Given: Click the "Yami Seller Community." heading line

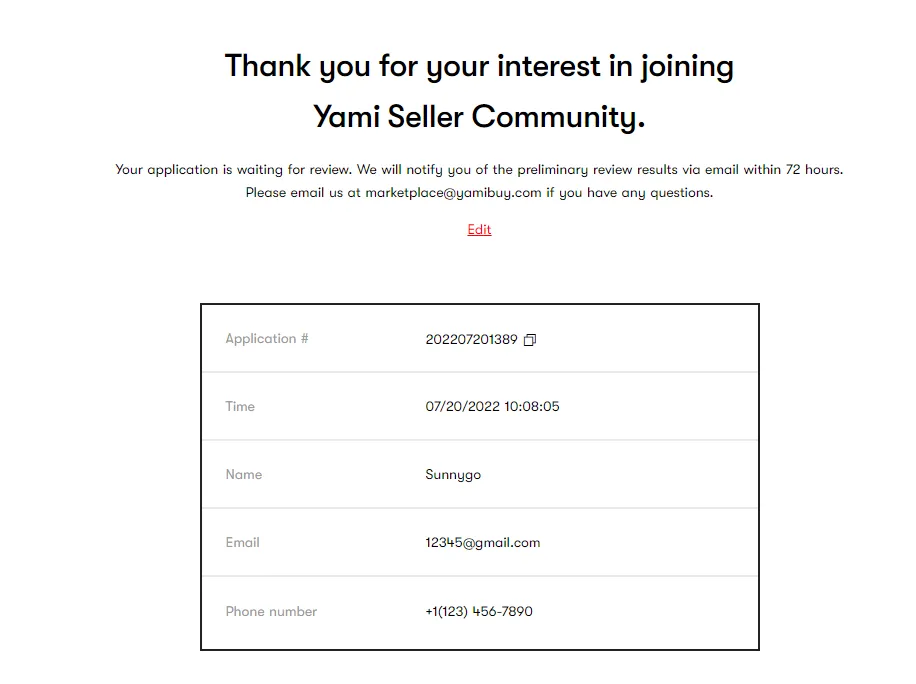Looking at the screenshot, I should (479, 117).
